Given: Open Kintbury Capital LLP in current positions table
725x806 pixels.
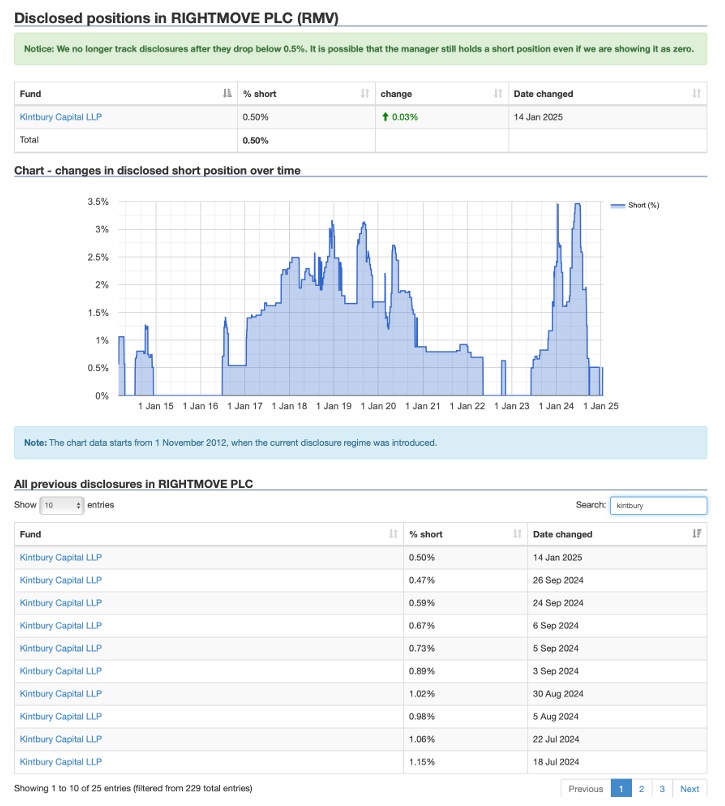Looking at the screenshot, I should pyautogui.click(x=61, y=117).
